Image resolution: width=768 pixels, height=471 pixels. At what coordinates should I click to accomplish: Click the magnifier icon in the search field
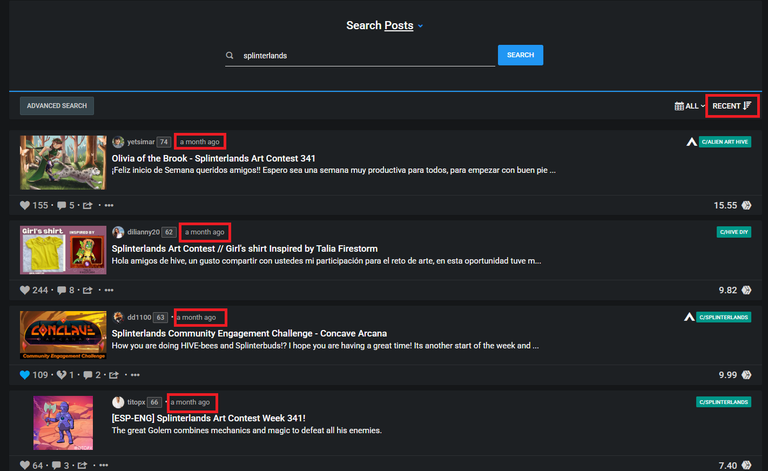(229, 55)
